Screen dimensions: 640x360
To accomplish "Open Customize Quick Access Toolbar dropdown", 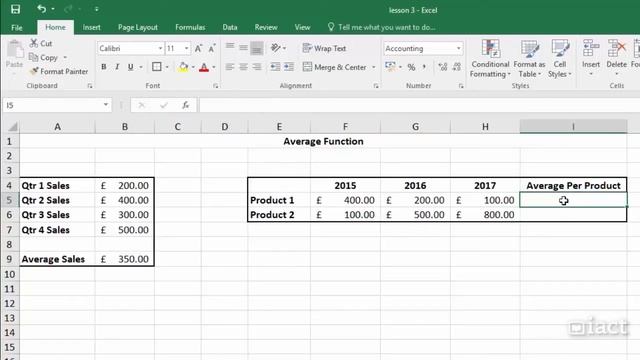I will coord(96,9).
